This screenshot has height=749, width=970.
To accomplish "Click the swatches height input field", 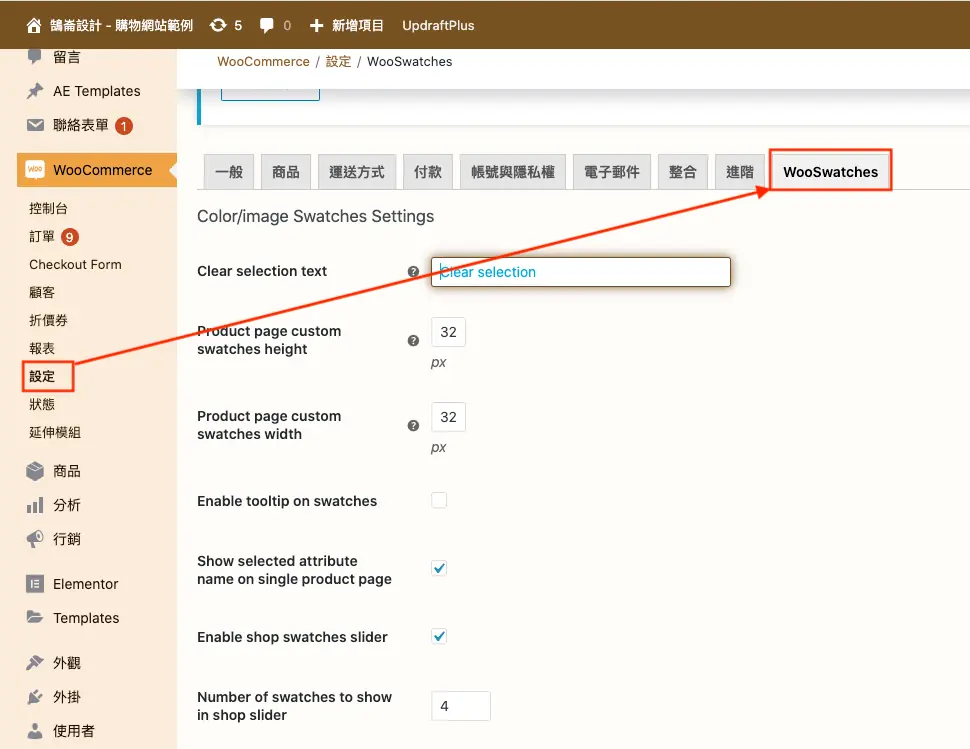I will point(449,332).
